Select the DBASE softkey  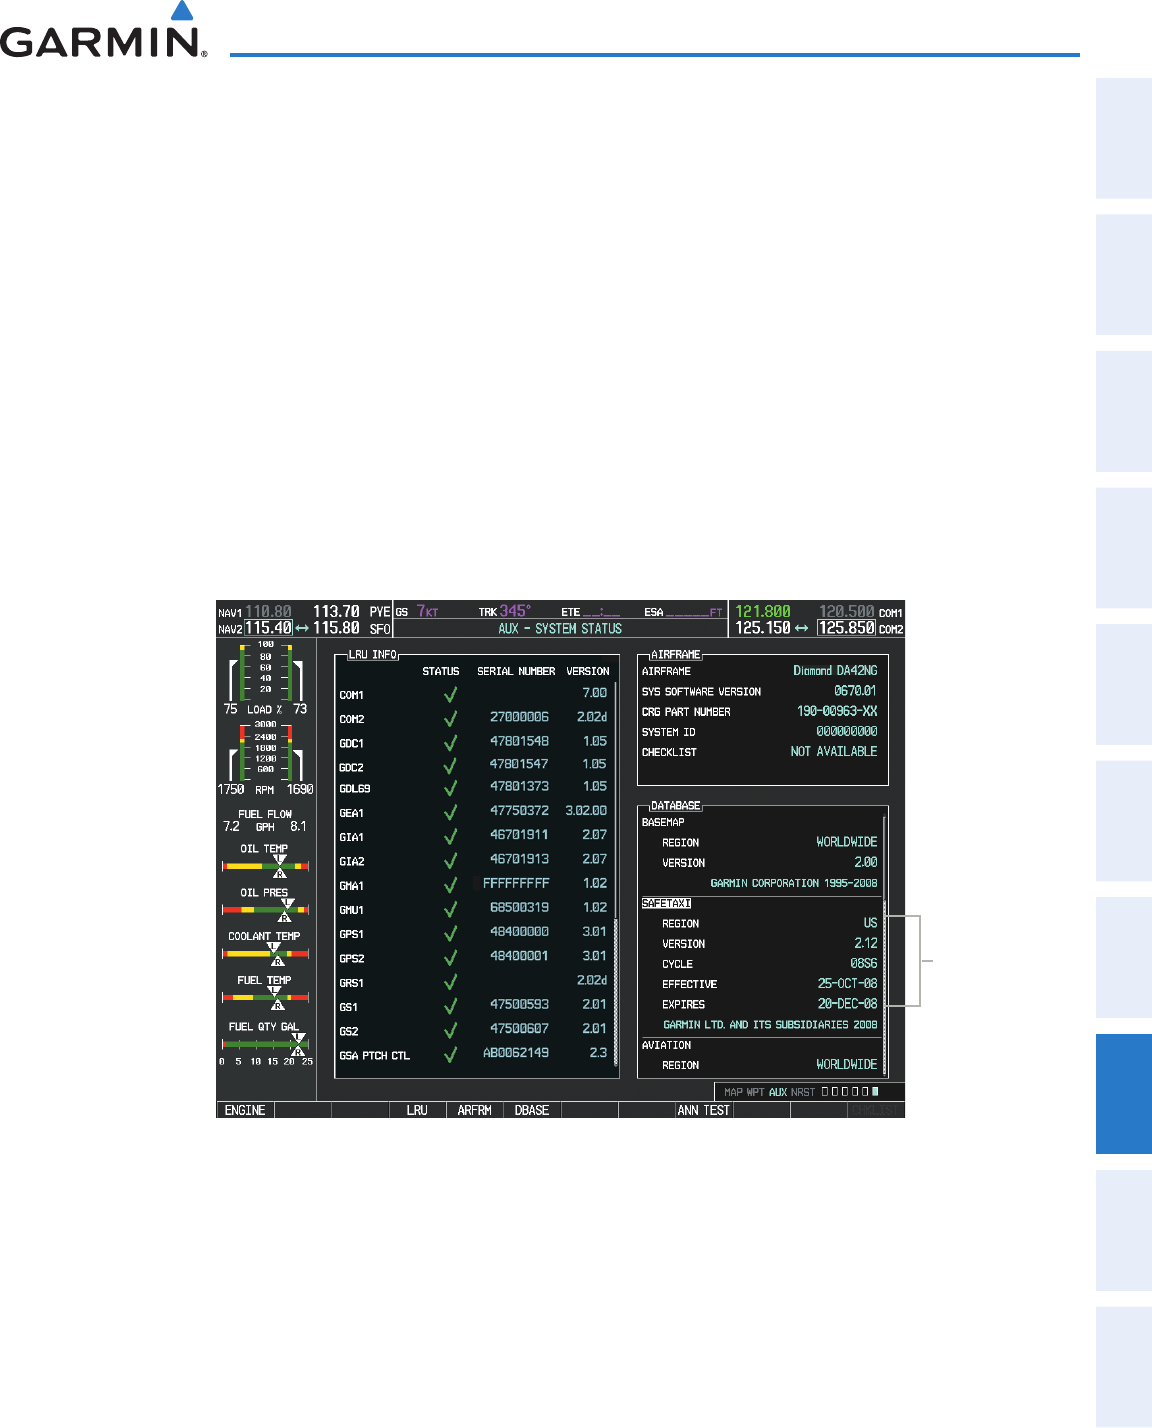click(x=532, y=1110)
